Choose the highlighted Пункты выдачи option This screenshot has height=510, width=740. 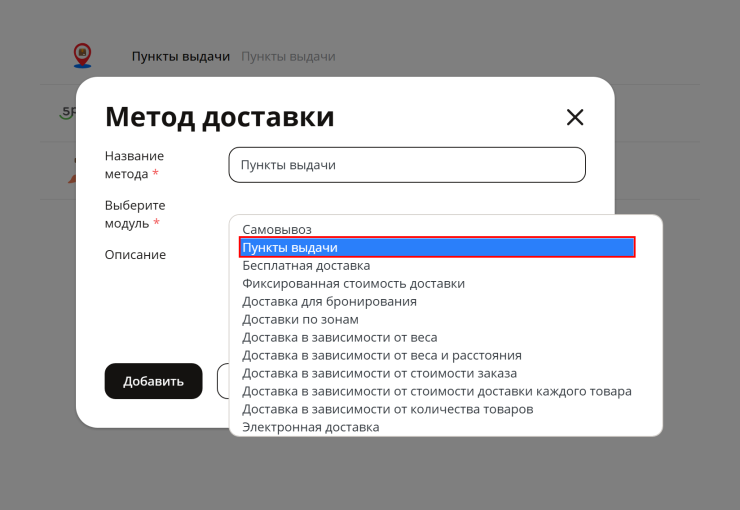coord(437,247)
